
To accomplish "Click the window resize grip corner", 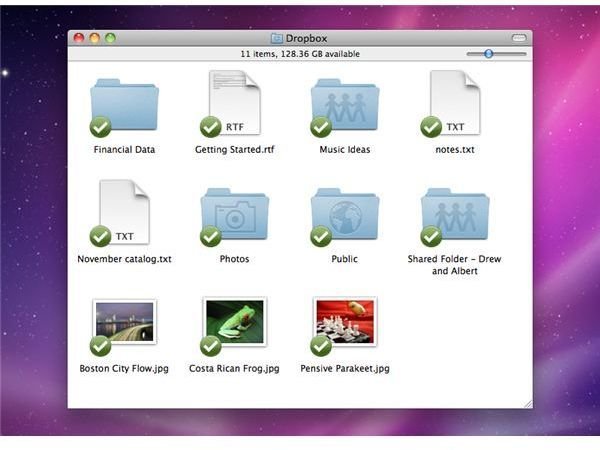I will [528, 404].
